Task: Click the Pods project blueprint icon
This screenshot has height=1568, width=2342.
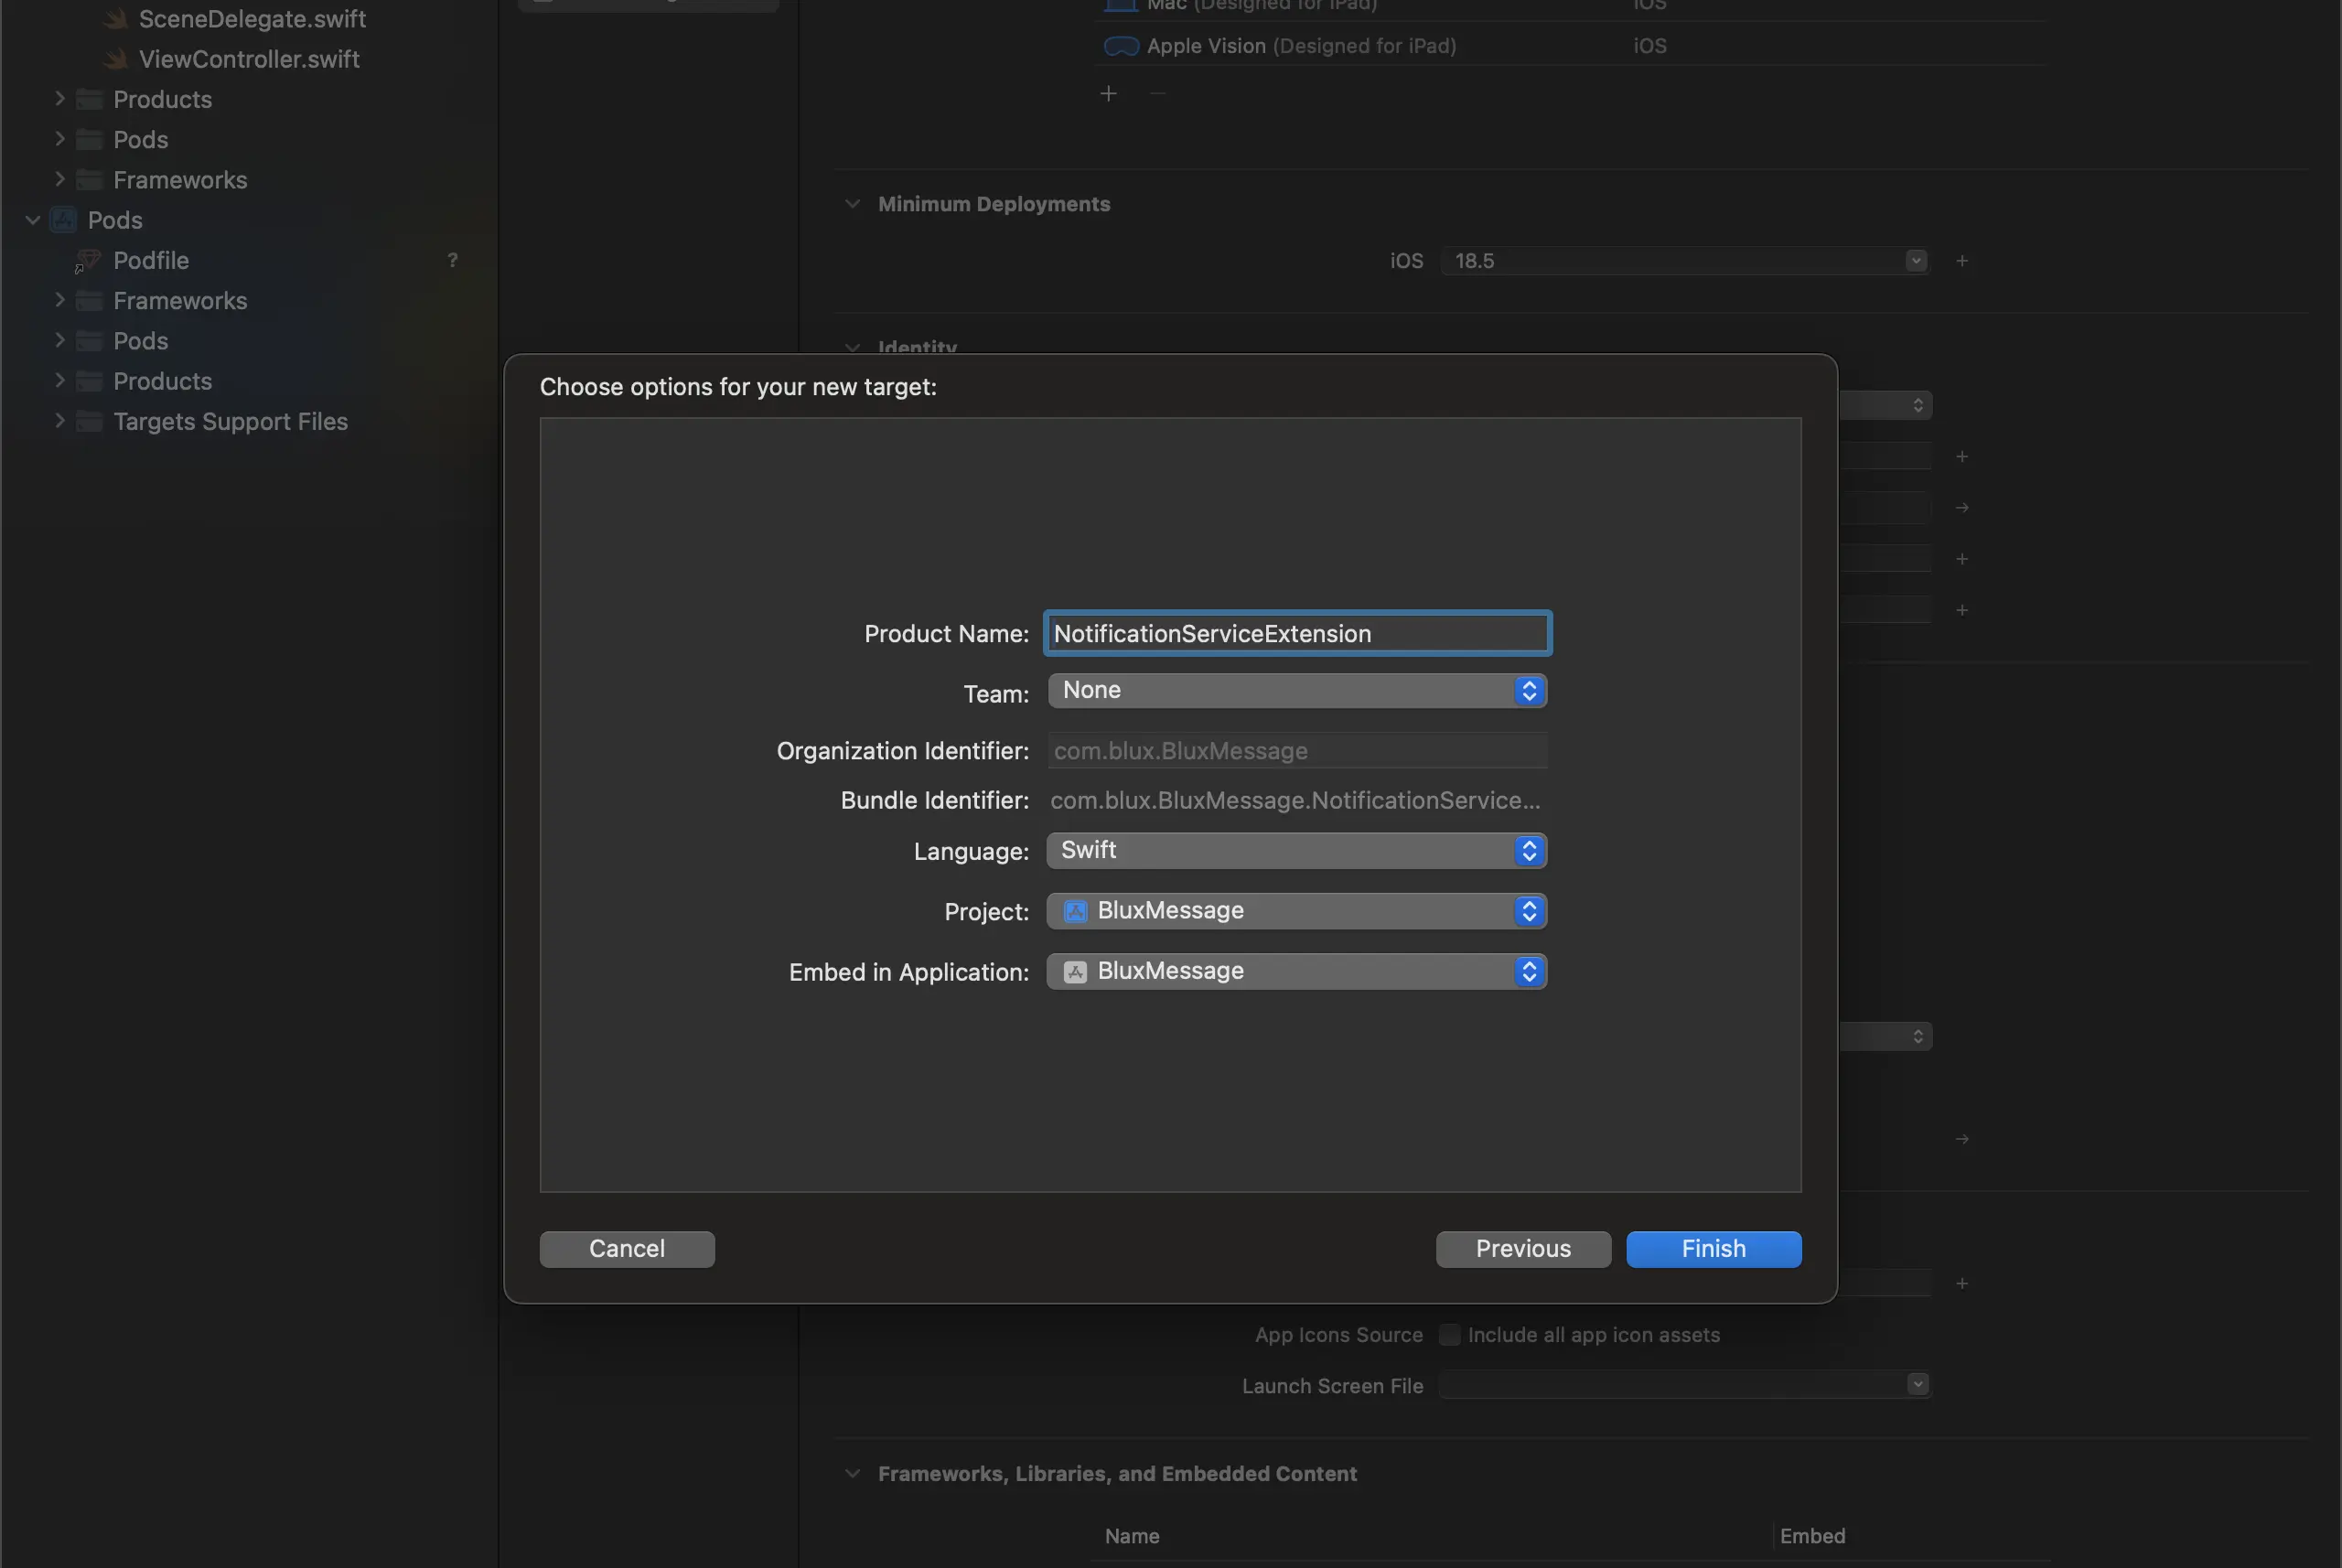Action: 63,219
